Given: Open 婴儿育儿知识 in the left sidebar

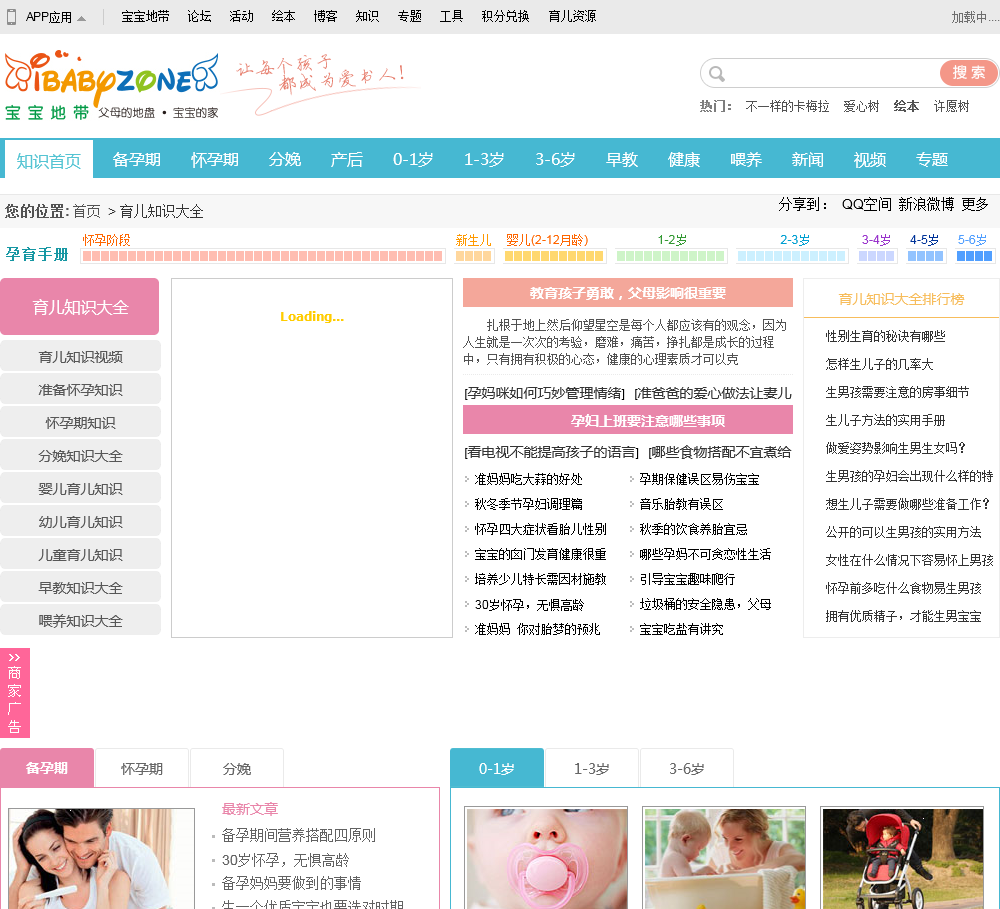Looking at the screenshot, I should coord(80,489).
